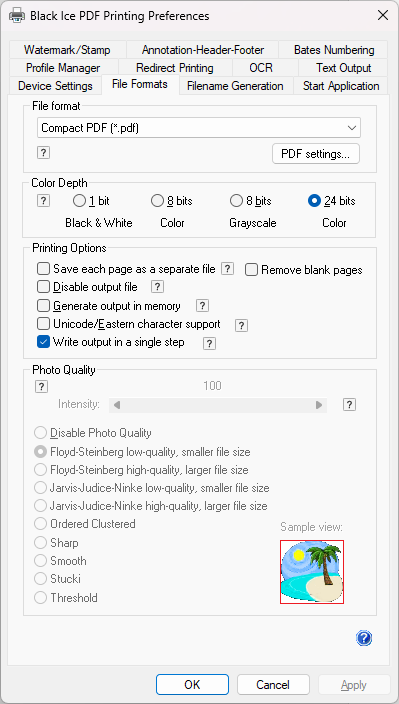Image resolution: width=399 pixels, height=704 pixels.
Task: Click help icon beside Disable output file
Action: pos(158,287)
